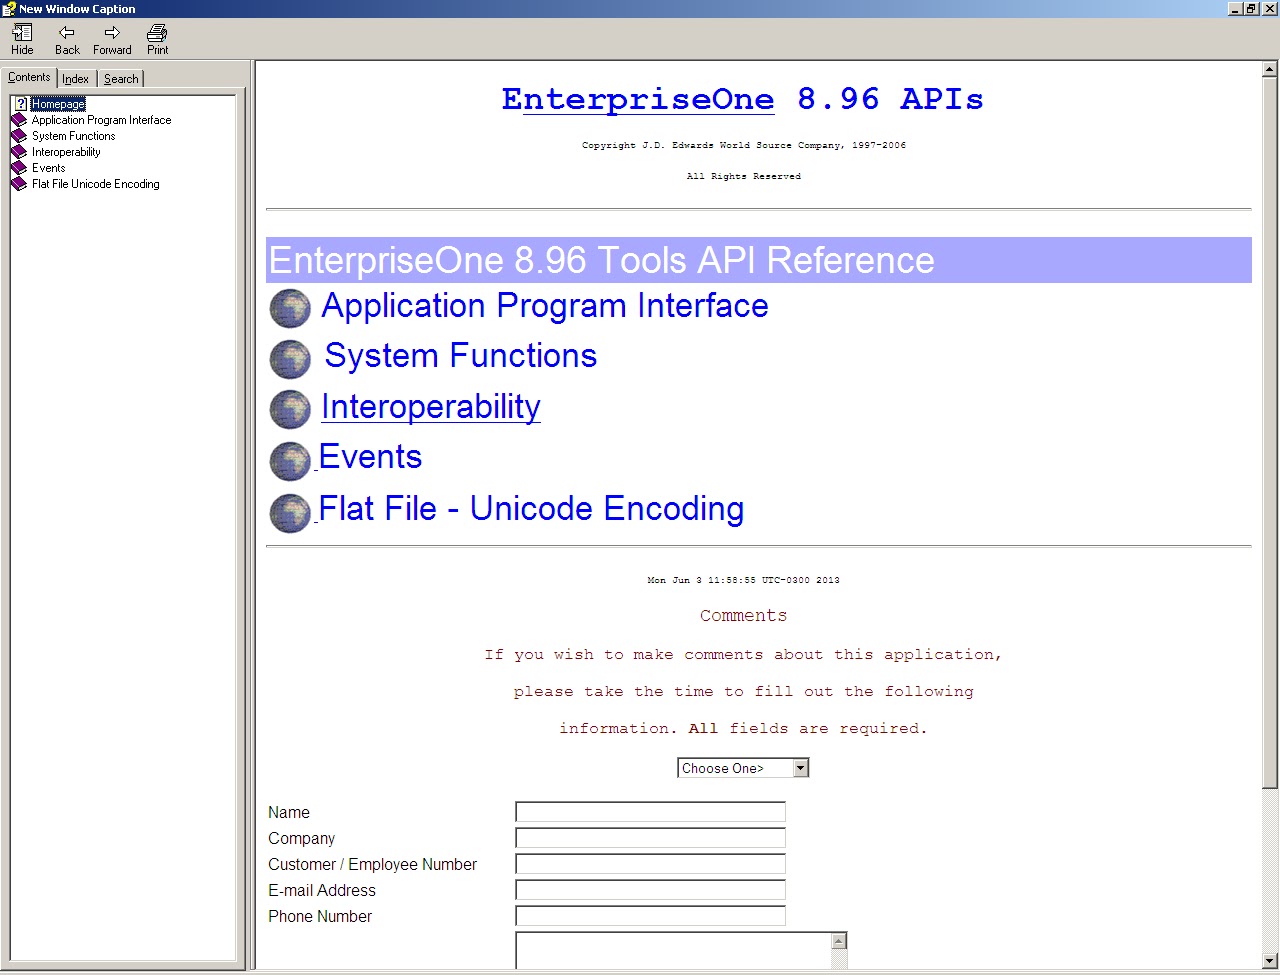Click the globe icon beside Application Program Interface
Image resolution: width=1280 pixels, height=975 pixels.
289,308
